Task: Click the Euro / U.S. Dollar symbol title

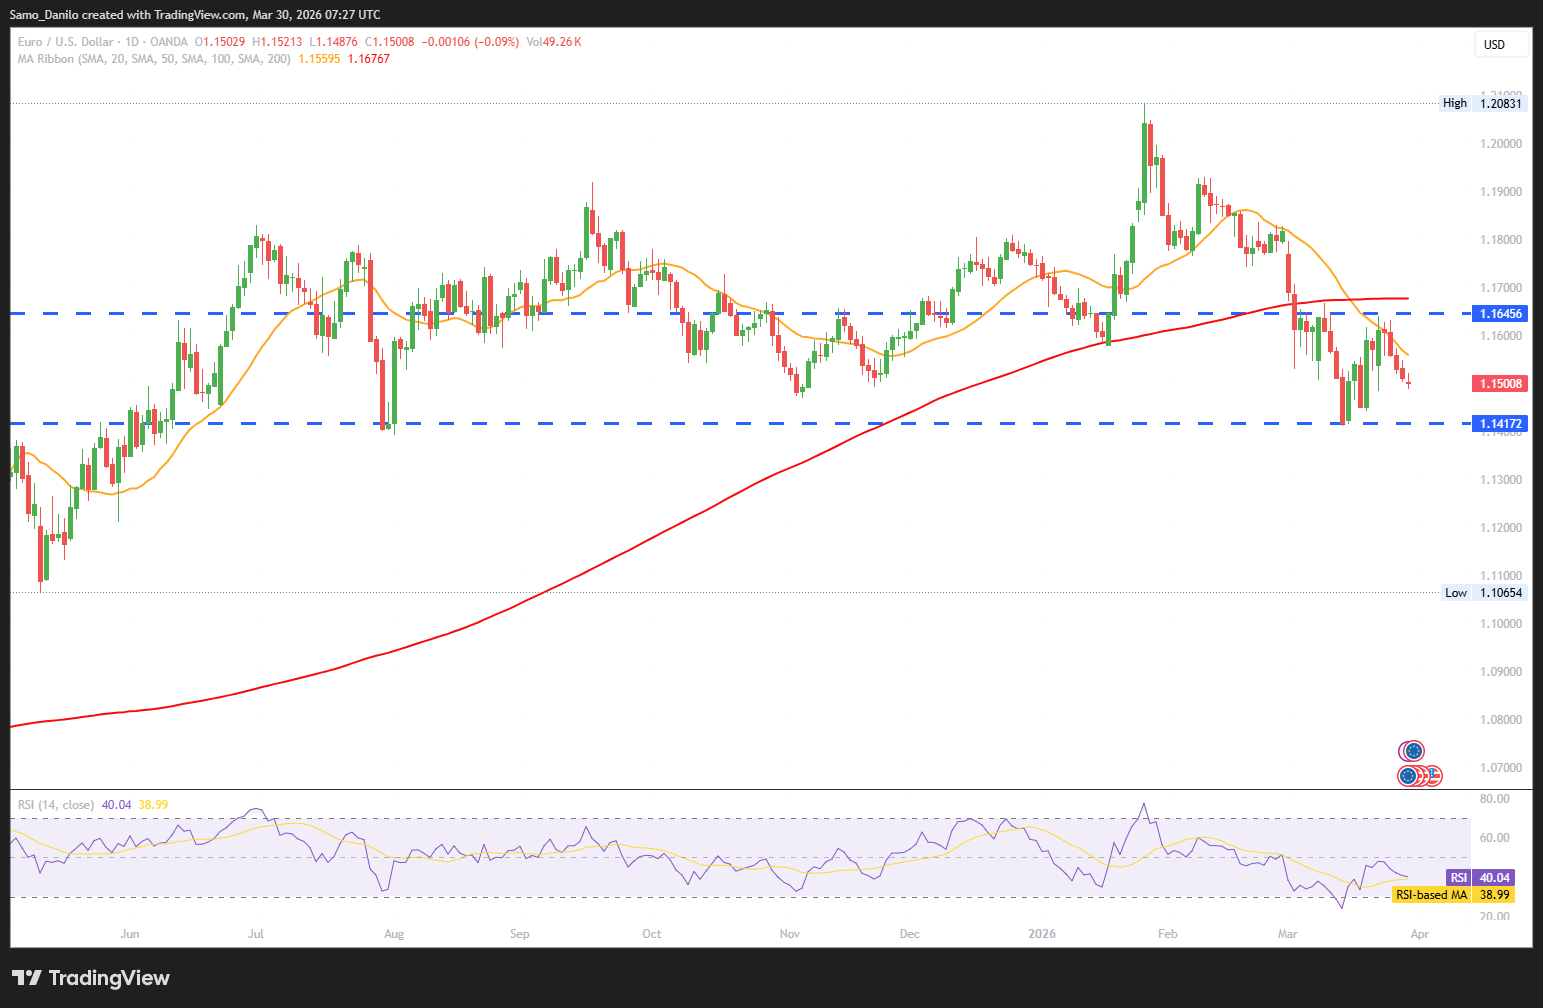Action: (x=63, y=42)
